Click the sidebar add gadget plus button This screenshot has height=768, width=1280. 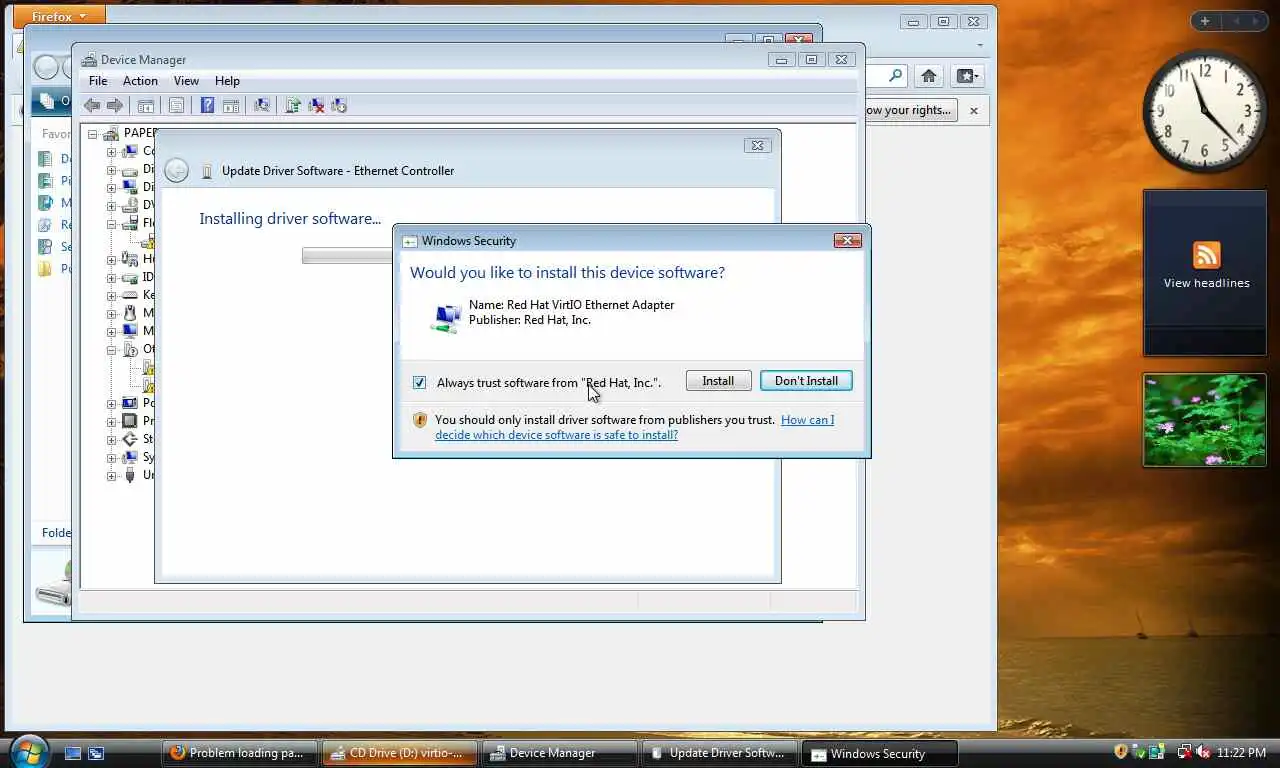pos(1205,21)
